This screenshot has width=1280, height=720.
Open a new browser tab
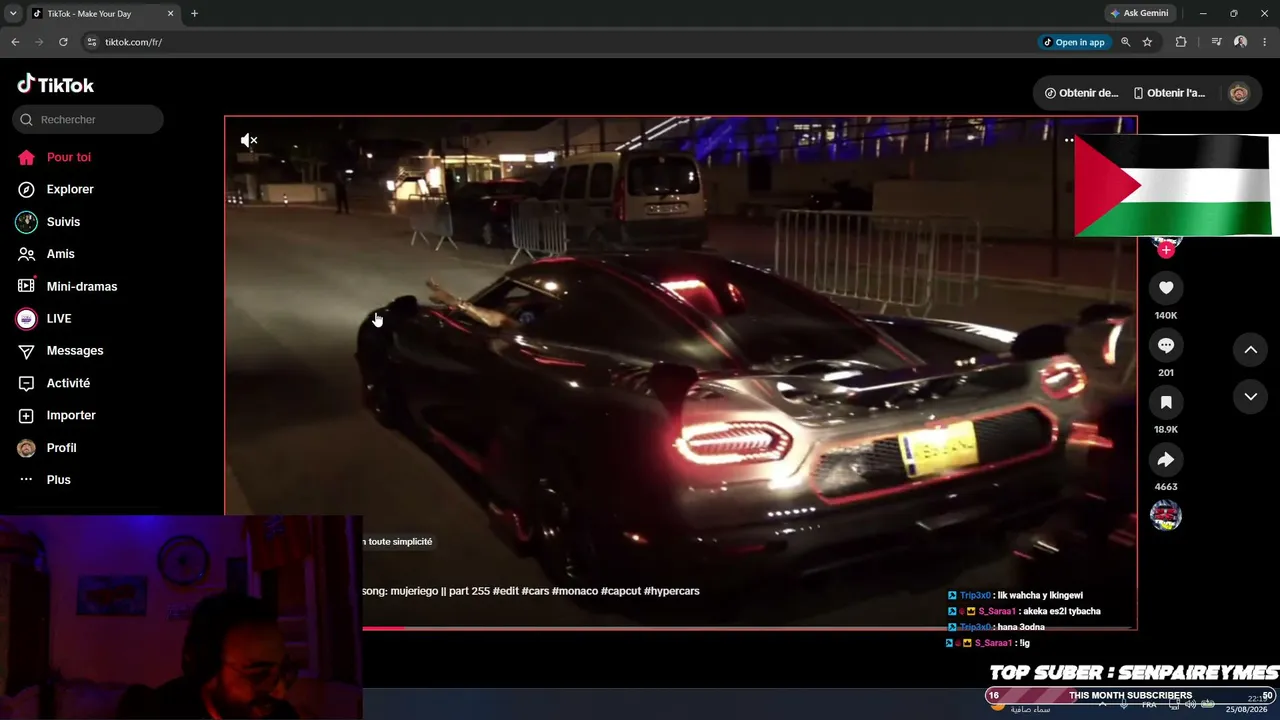click(x=194, y=14)
